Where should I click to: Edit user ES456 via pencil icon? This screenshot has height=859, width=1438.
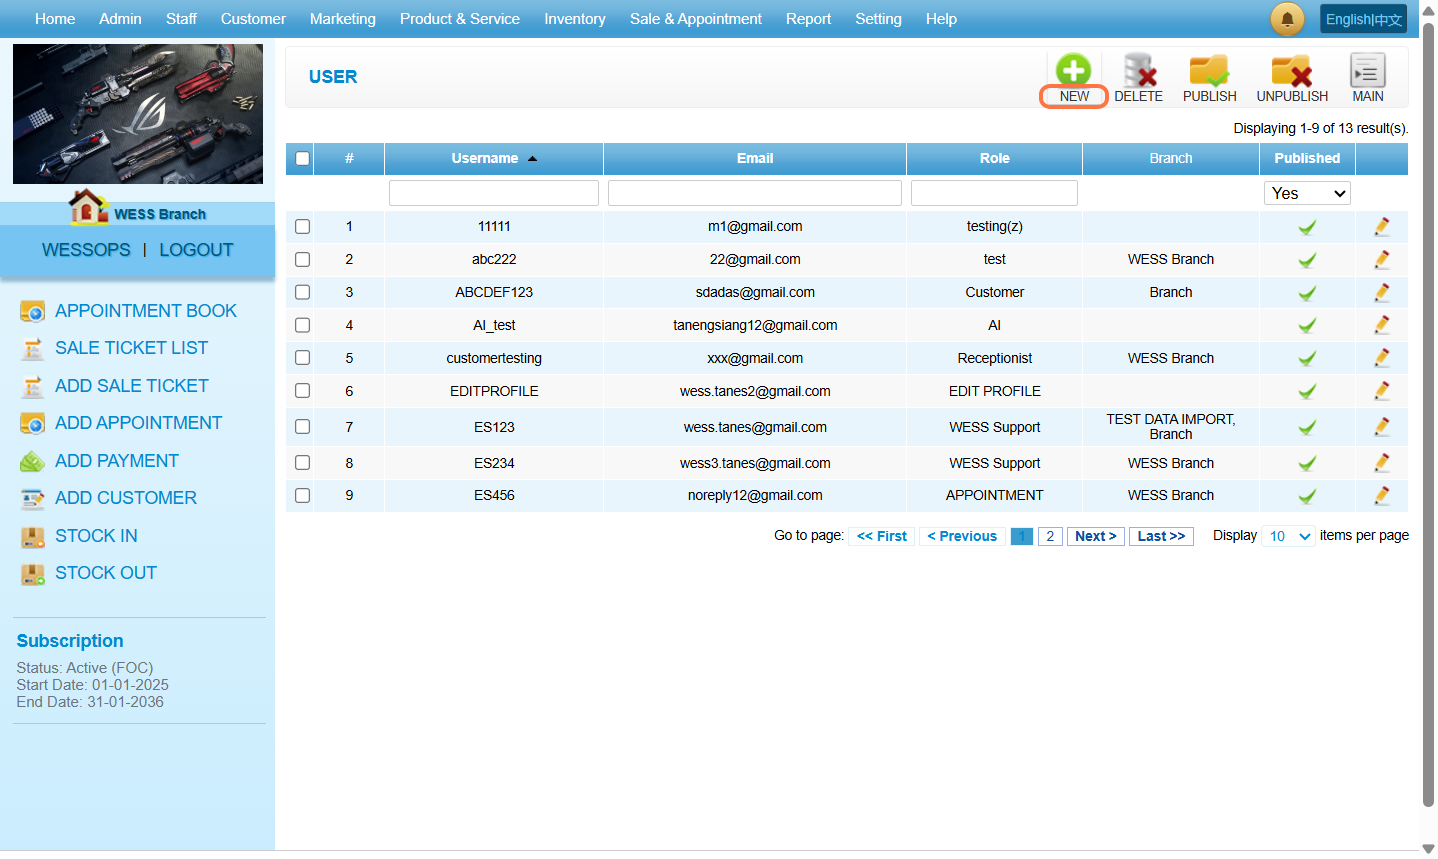pos(1382,495)
